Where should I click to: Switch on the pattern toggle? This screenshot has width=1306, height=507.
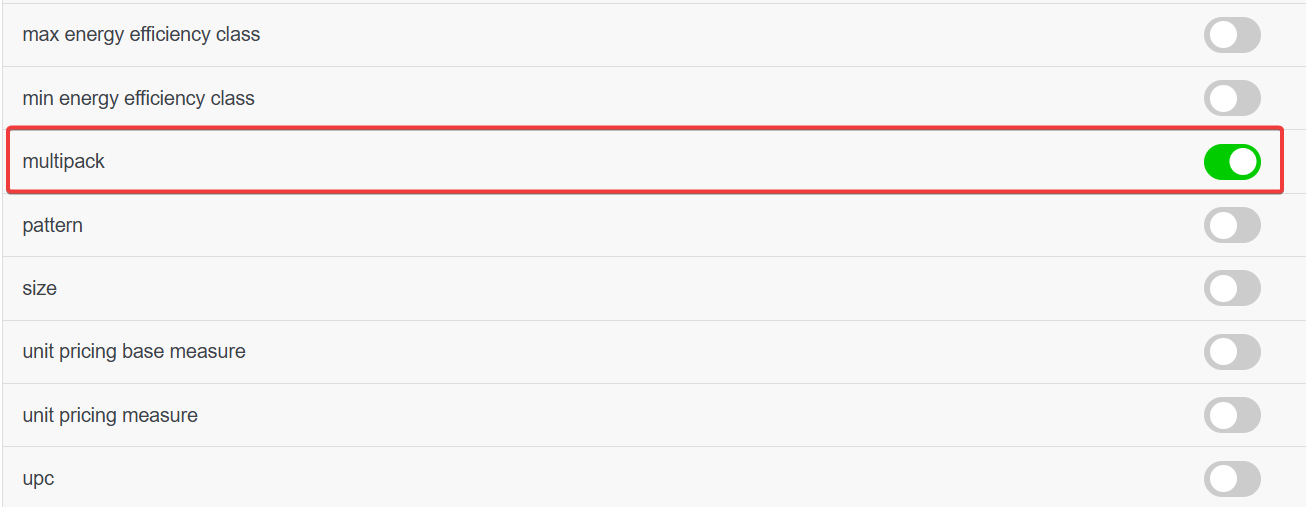(1232, 225)
